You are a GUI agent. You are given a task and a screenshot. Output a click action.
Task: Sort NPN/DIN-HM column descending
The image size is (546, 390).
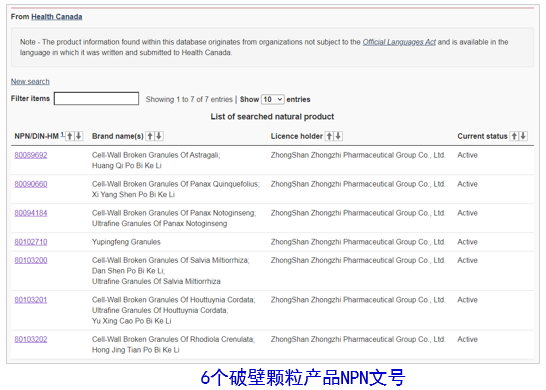79,136
